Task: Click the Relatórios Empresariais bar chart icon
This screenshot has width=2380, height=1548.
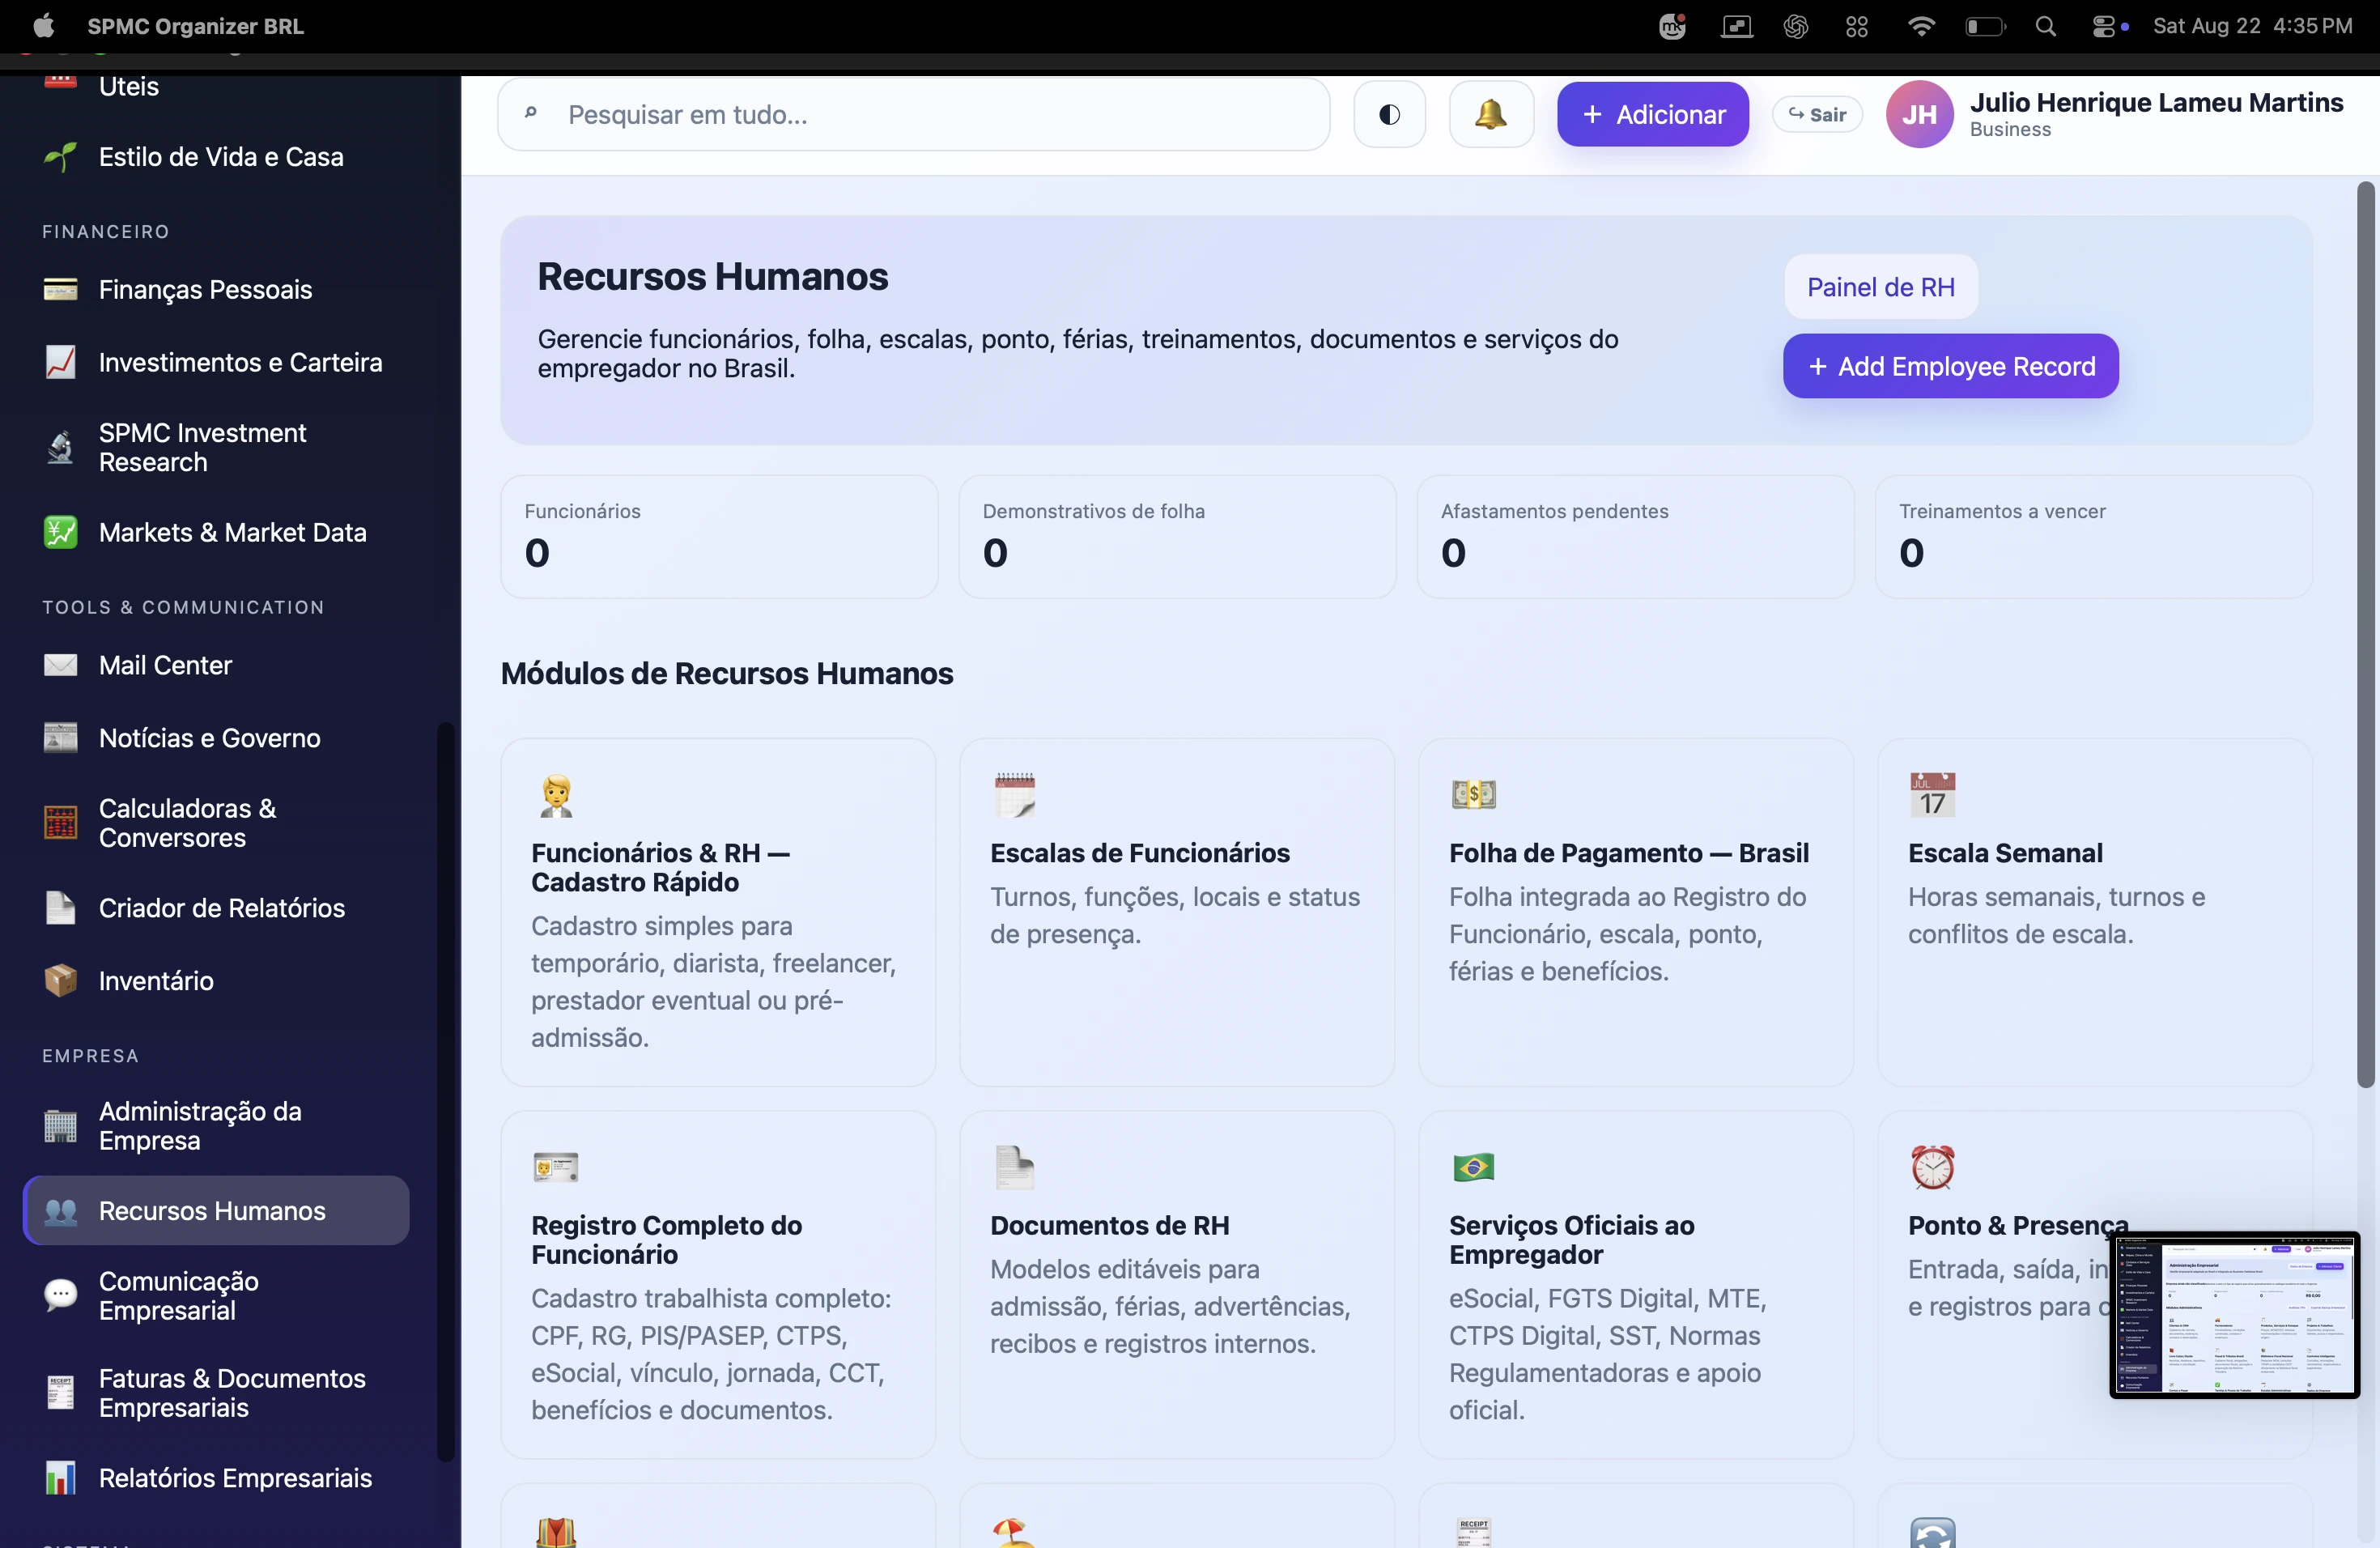Action: [x=60, y=1478]
